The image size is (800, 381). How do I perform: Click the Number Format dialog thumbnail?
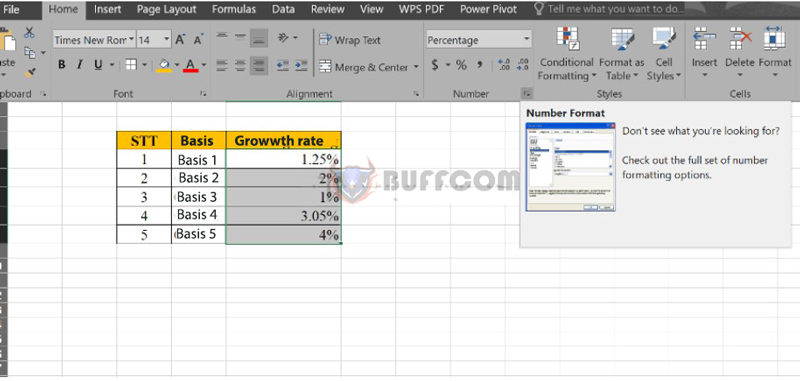tap(570, 167)
